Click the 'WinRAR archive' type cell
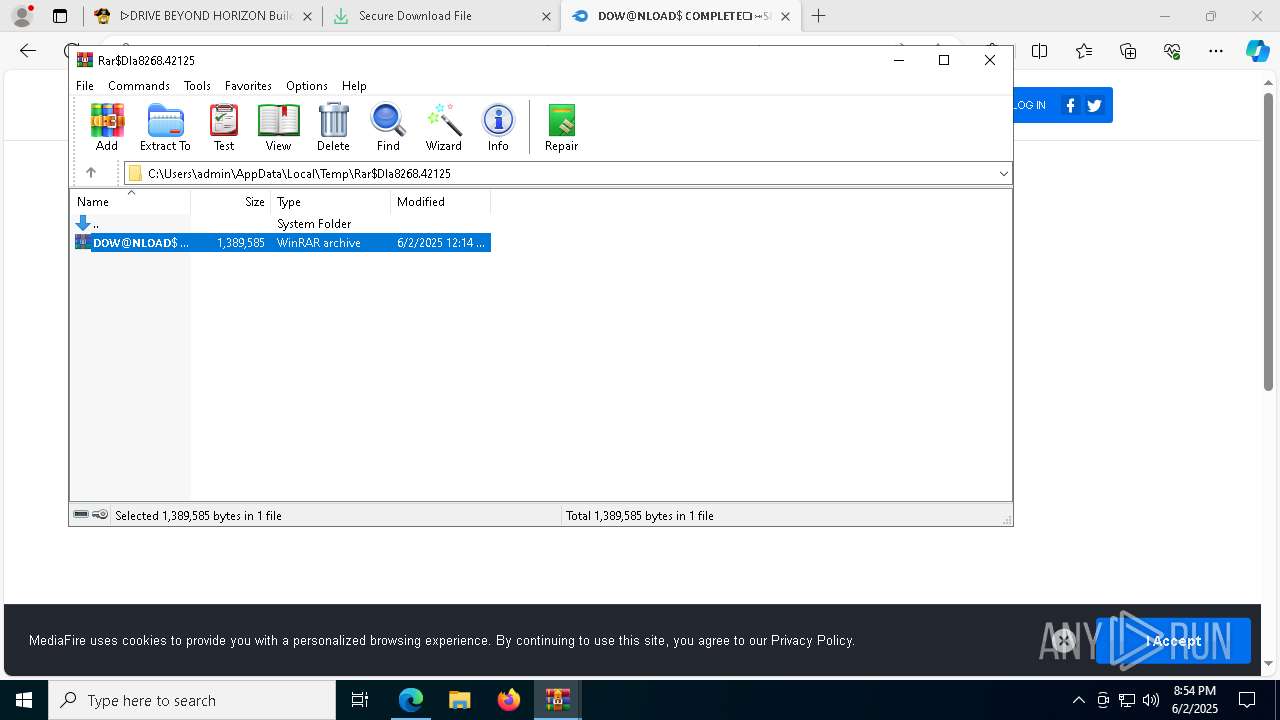1280x720 pixels. 319,243
